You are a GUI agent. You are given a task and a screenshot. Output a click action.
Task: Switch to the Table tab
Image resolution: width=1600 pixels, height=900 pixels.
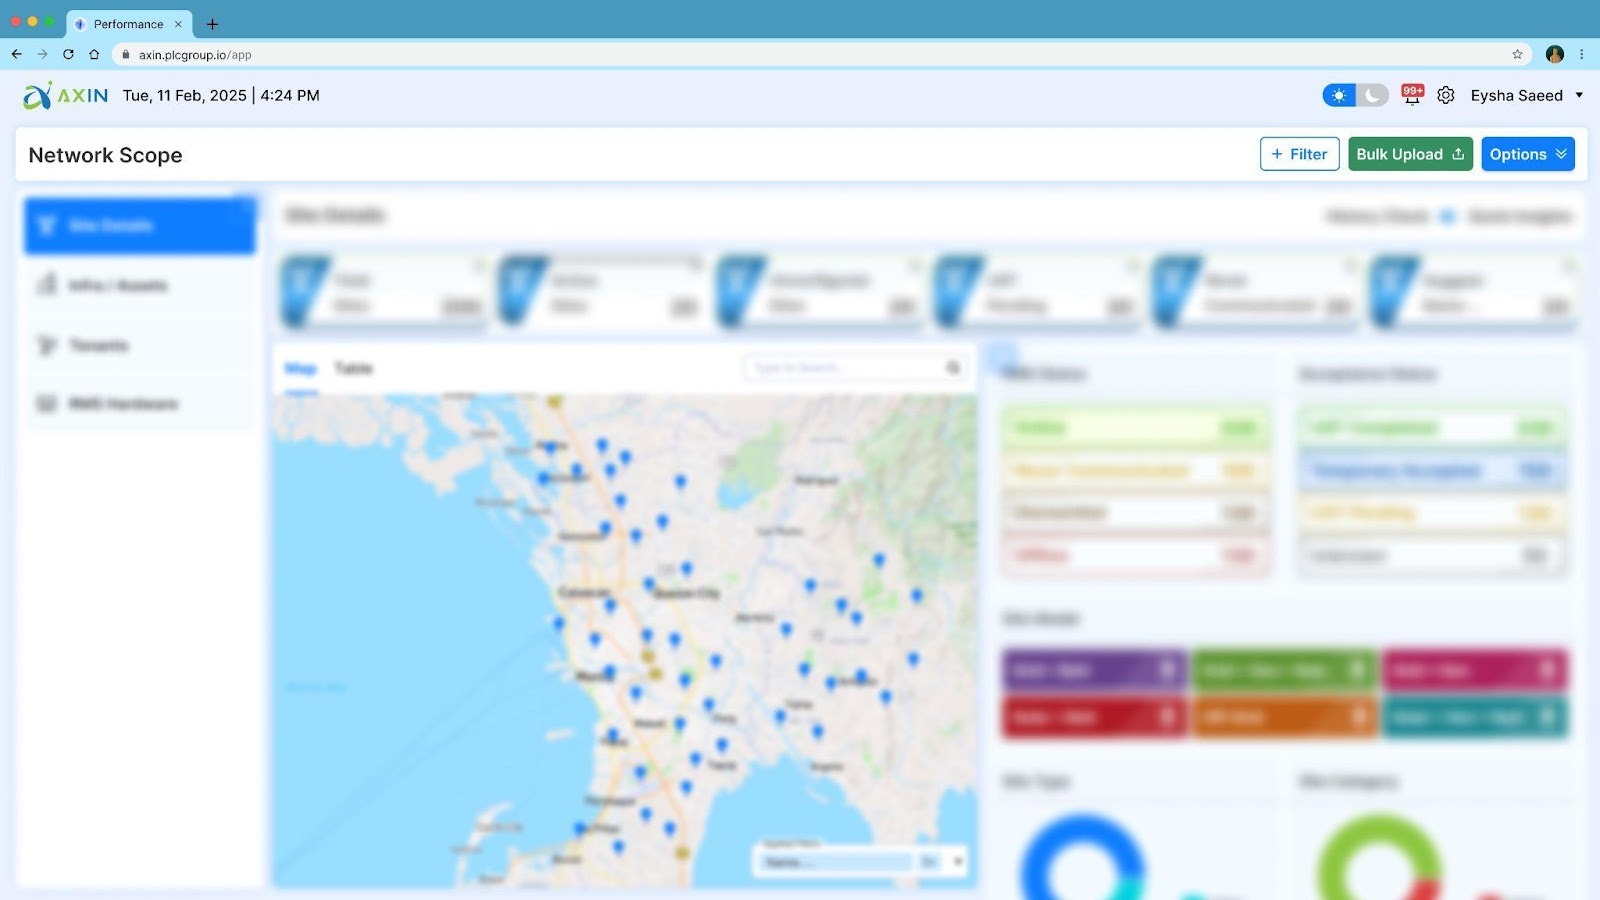click(355, 368)
